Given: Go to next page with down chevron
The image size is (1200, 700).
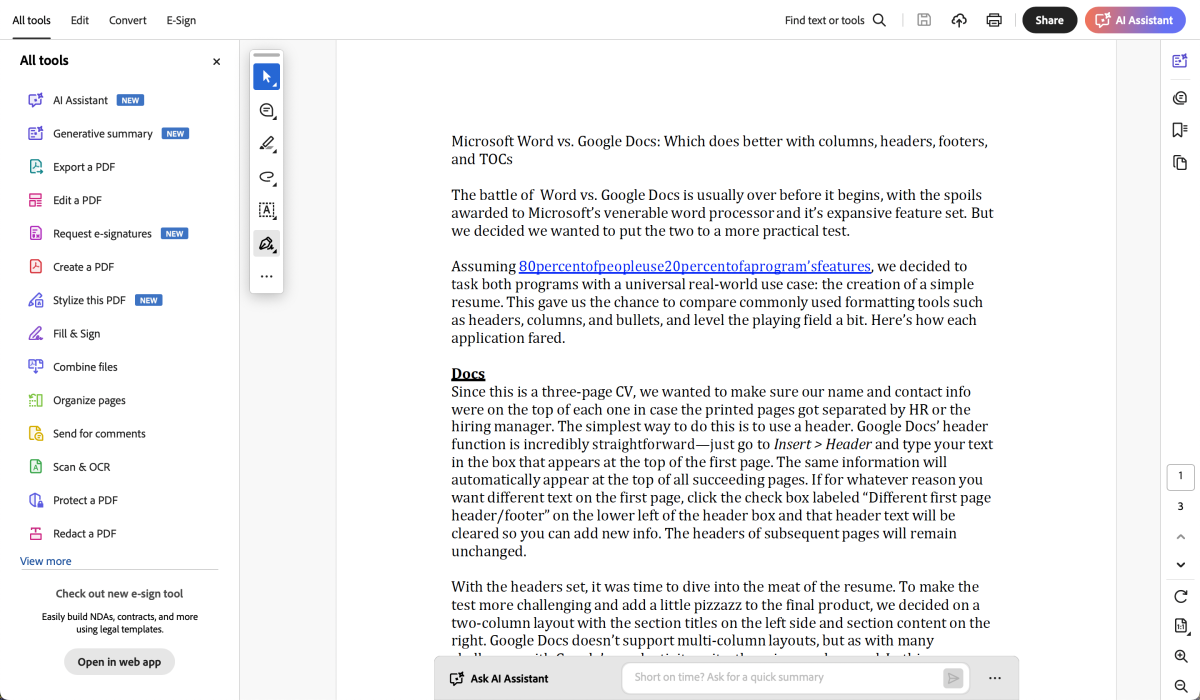Looking at the screenshot, I should (x=1181, y=565).
